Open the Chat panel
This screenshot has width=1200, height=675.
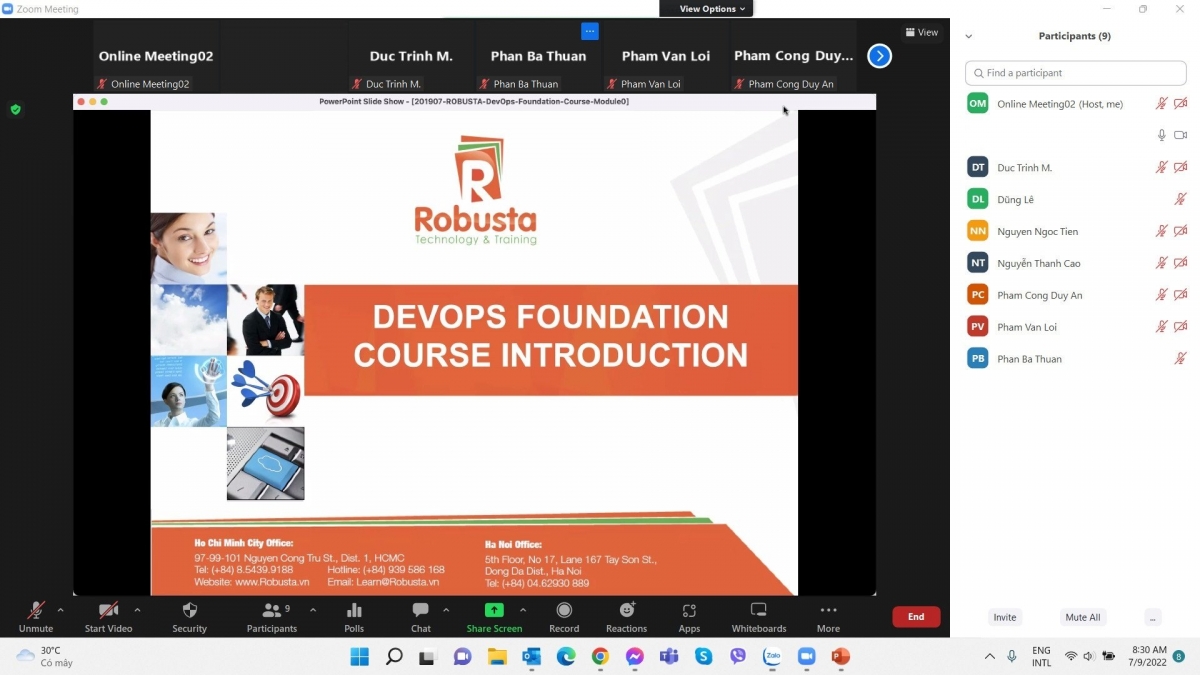(x=420, y=617)
